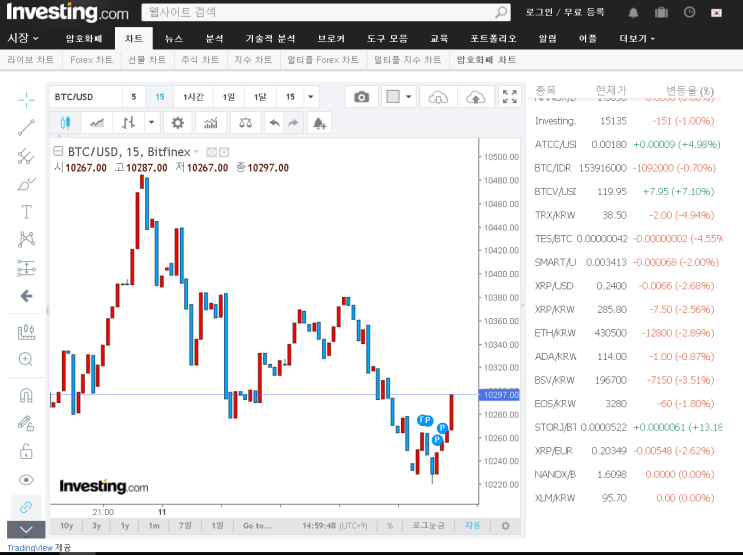This screenshot has width=743, height=555.
Task: Toggle 로그눈금 scale
Action: [428, 526]
